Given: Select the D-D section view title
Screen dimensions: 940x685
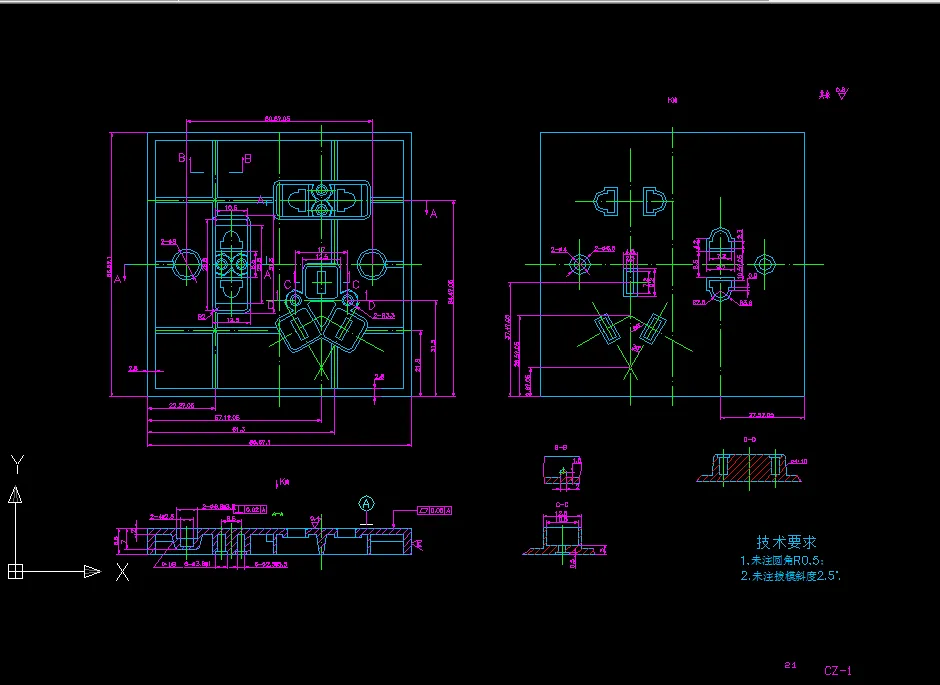Looking at the screenshot, I should point(749,439).
